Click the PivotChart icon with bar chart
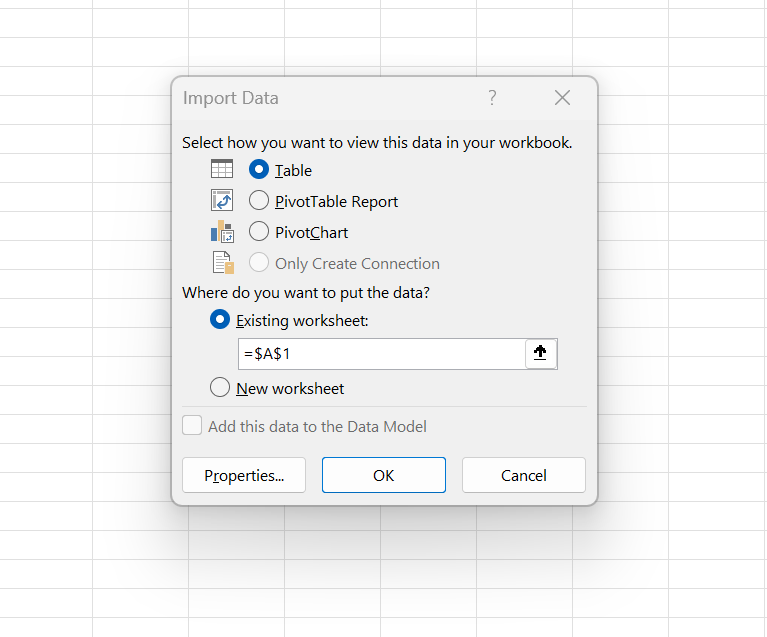The width and height of the screenshot is (767, 637). [222, 232]
